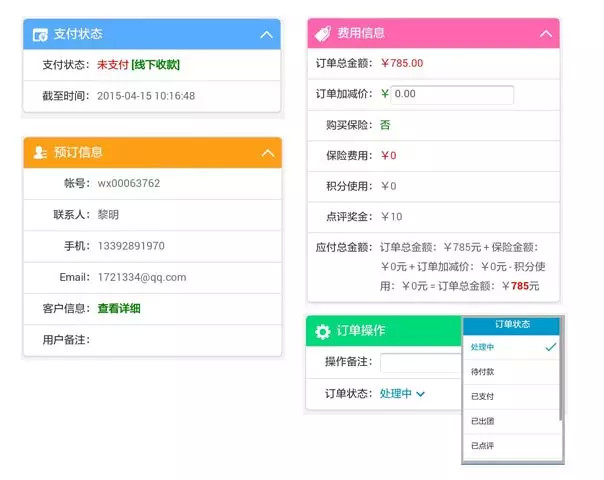This screenshot has height=480, width=604.
Task: Collapse the 费用信息 panel with its chevron
Action: [x=546, y=34]
